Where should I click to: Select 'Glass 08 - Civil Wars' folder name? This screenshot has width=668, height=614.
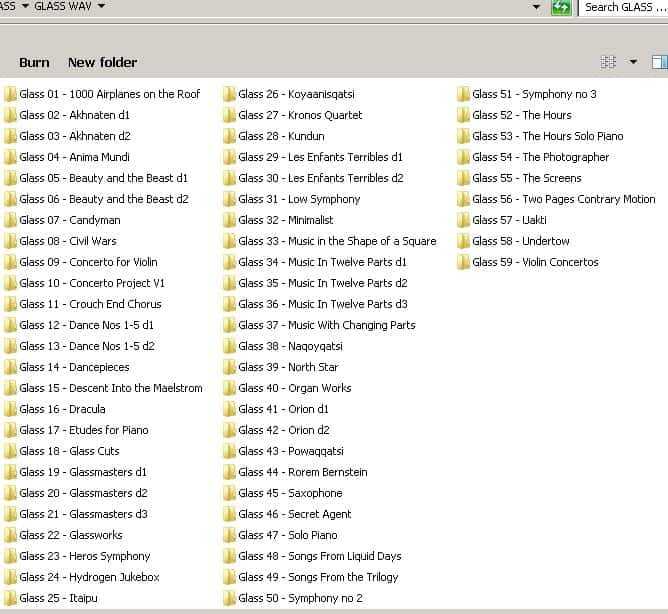(x=68, y=241)
